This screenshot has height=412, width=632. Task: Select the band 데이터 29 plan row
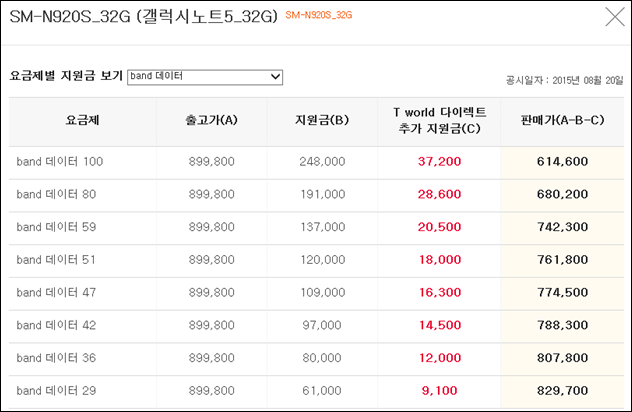[x=316, y=391]
